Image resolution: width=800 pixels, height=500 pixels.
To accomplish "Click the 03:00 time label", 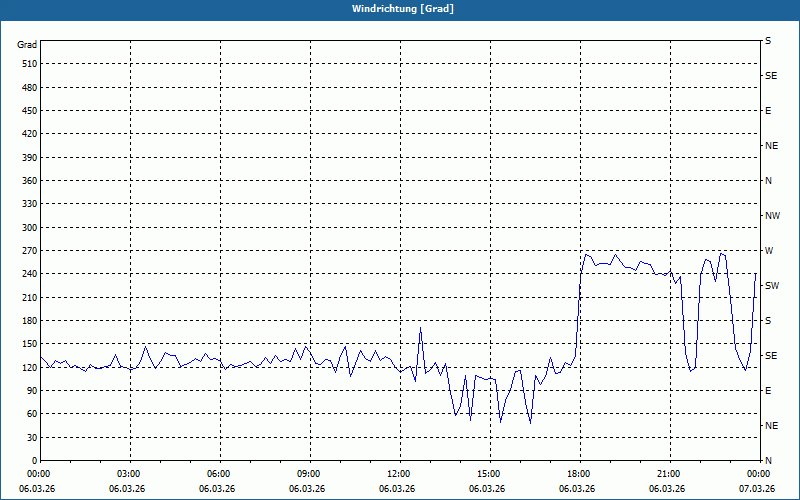I will click(131, 474).
